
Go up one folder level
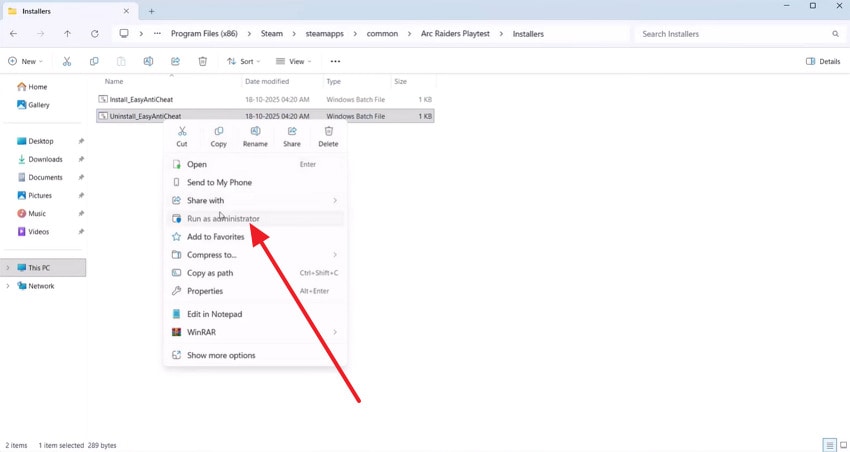click(67, 34)
